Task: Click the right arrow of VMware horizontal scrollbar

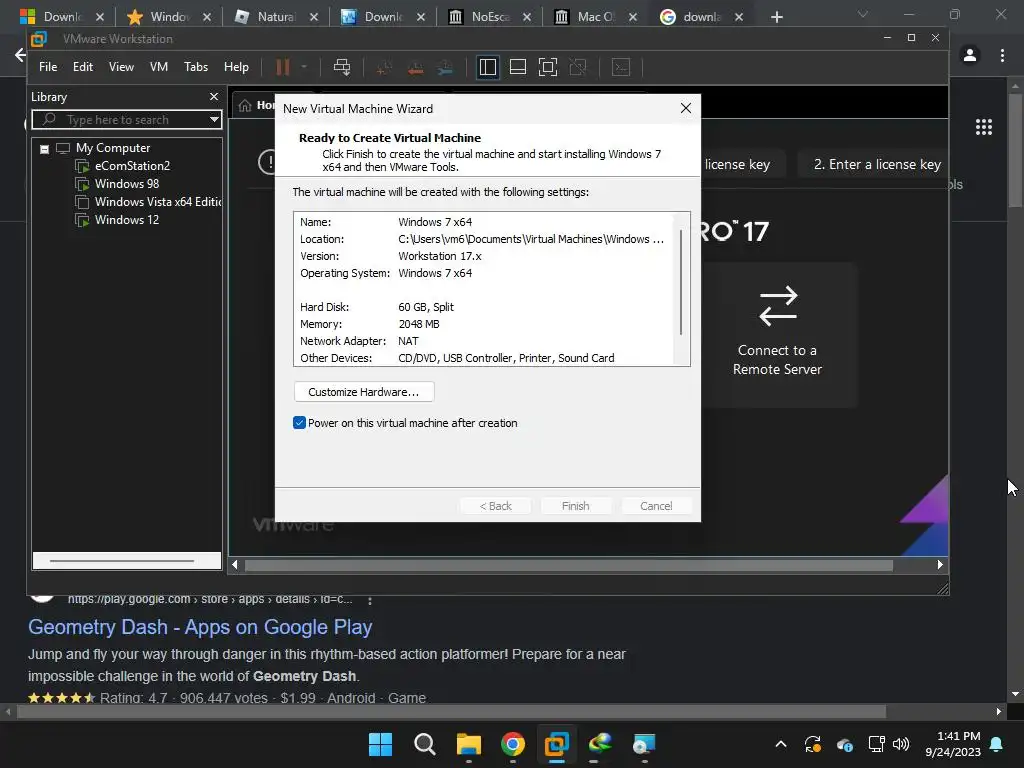Action: (940, 565)
